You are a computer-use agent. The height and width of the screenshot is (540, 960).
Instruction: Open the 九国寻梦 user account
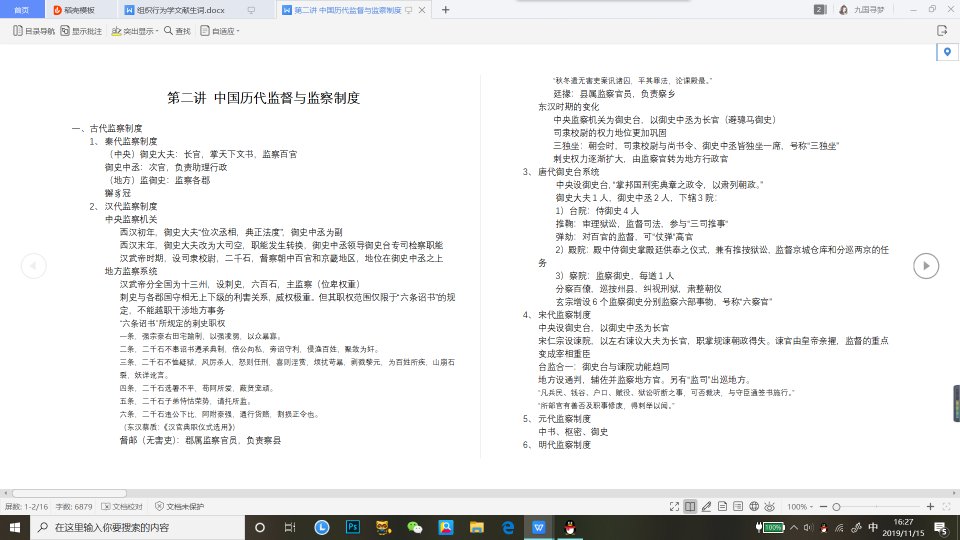[862, 10]
